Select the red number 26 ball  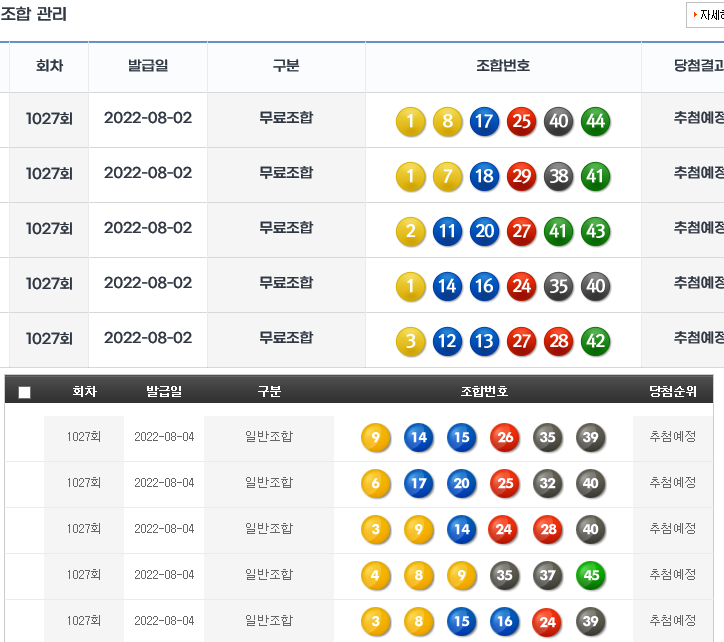coord(505,438)
